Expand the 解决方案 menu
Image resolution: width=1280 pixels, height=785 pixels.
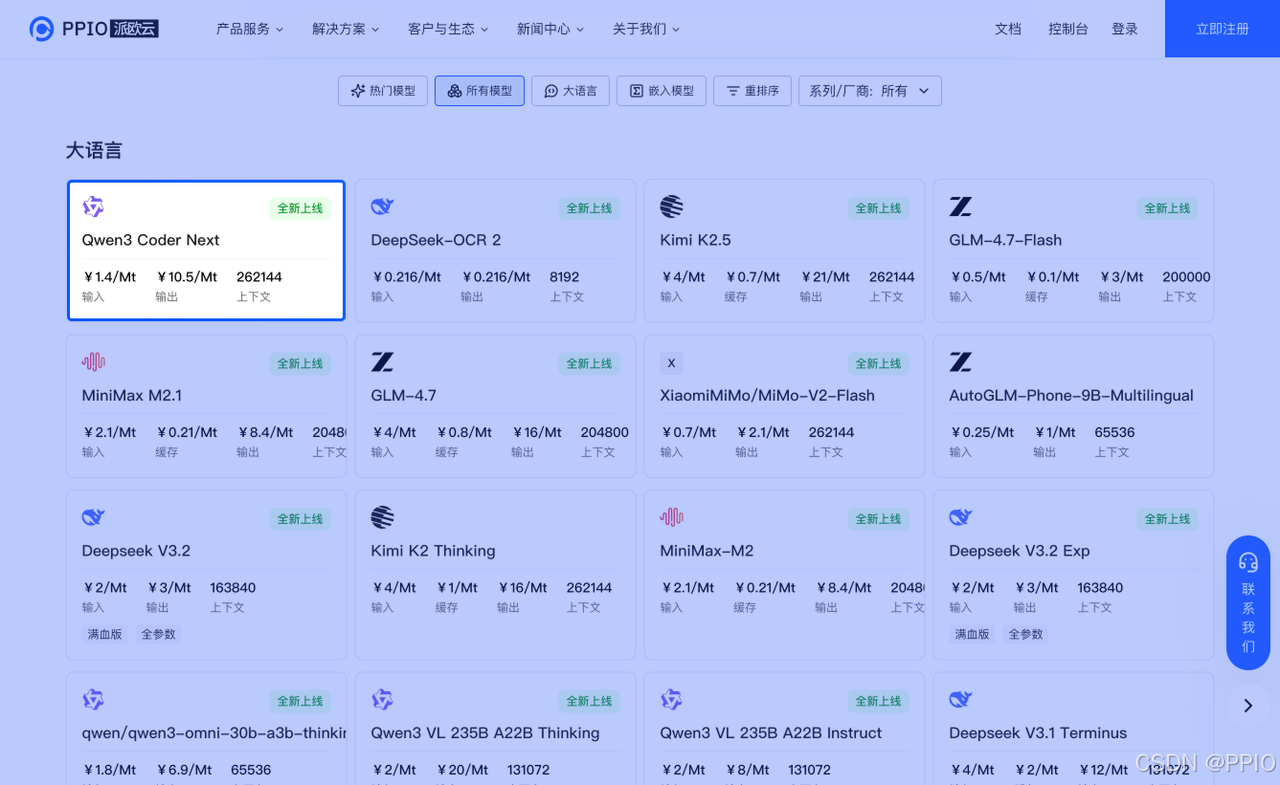pyautogui.click(x=346, y=29)
